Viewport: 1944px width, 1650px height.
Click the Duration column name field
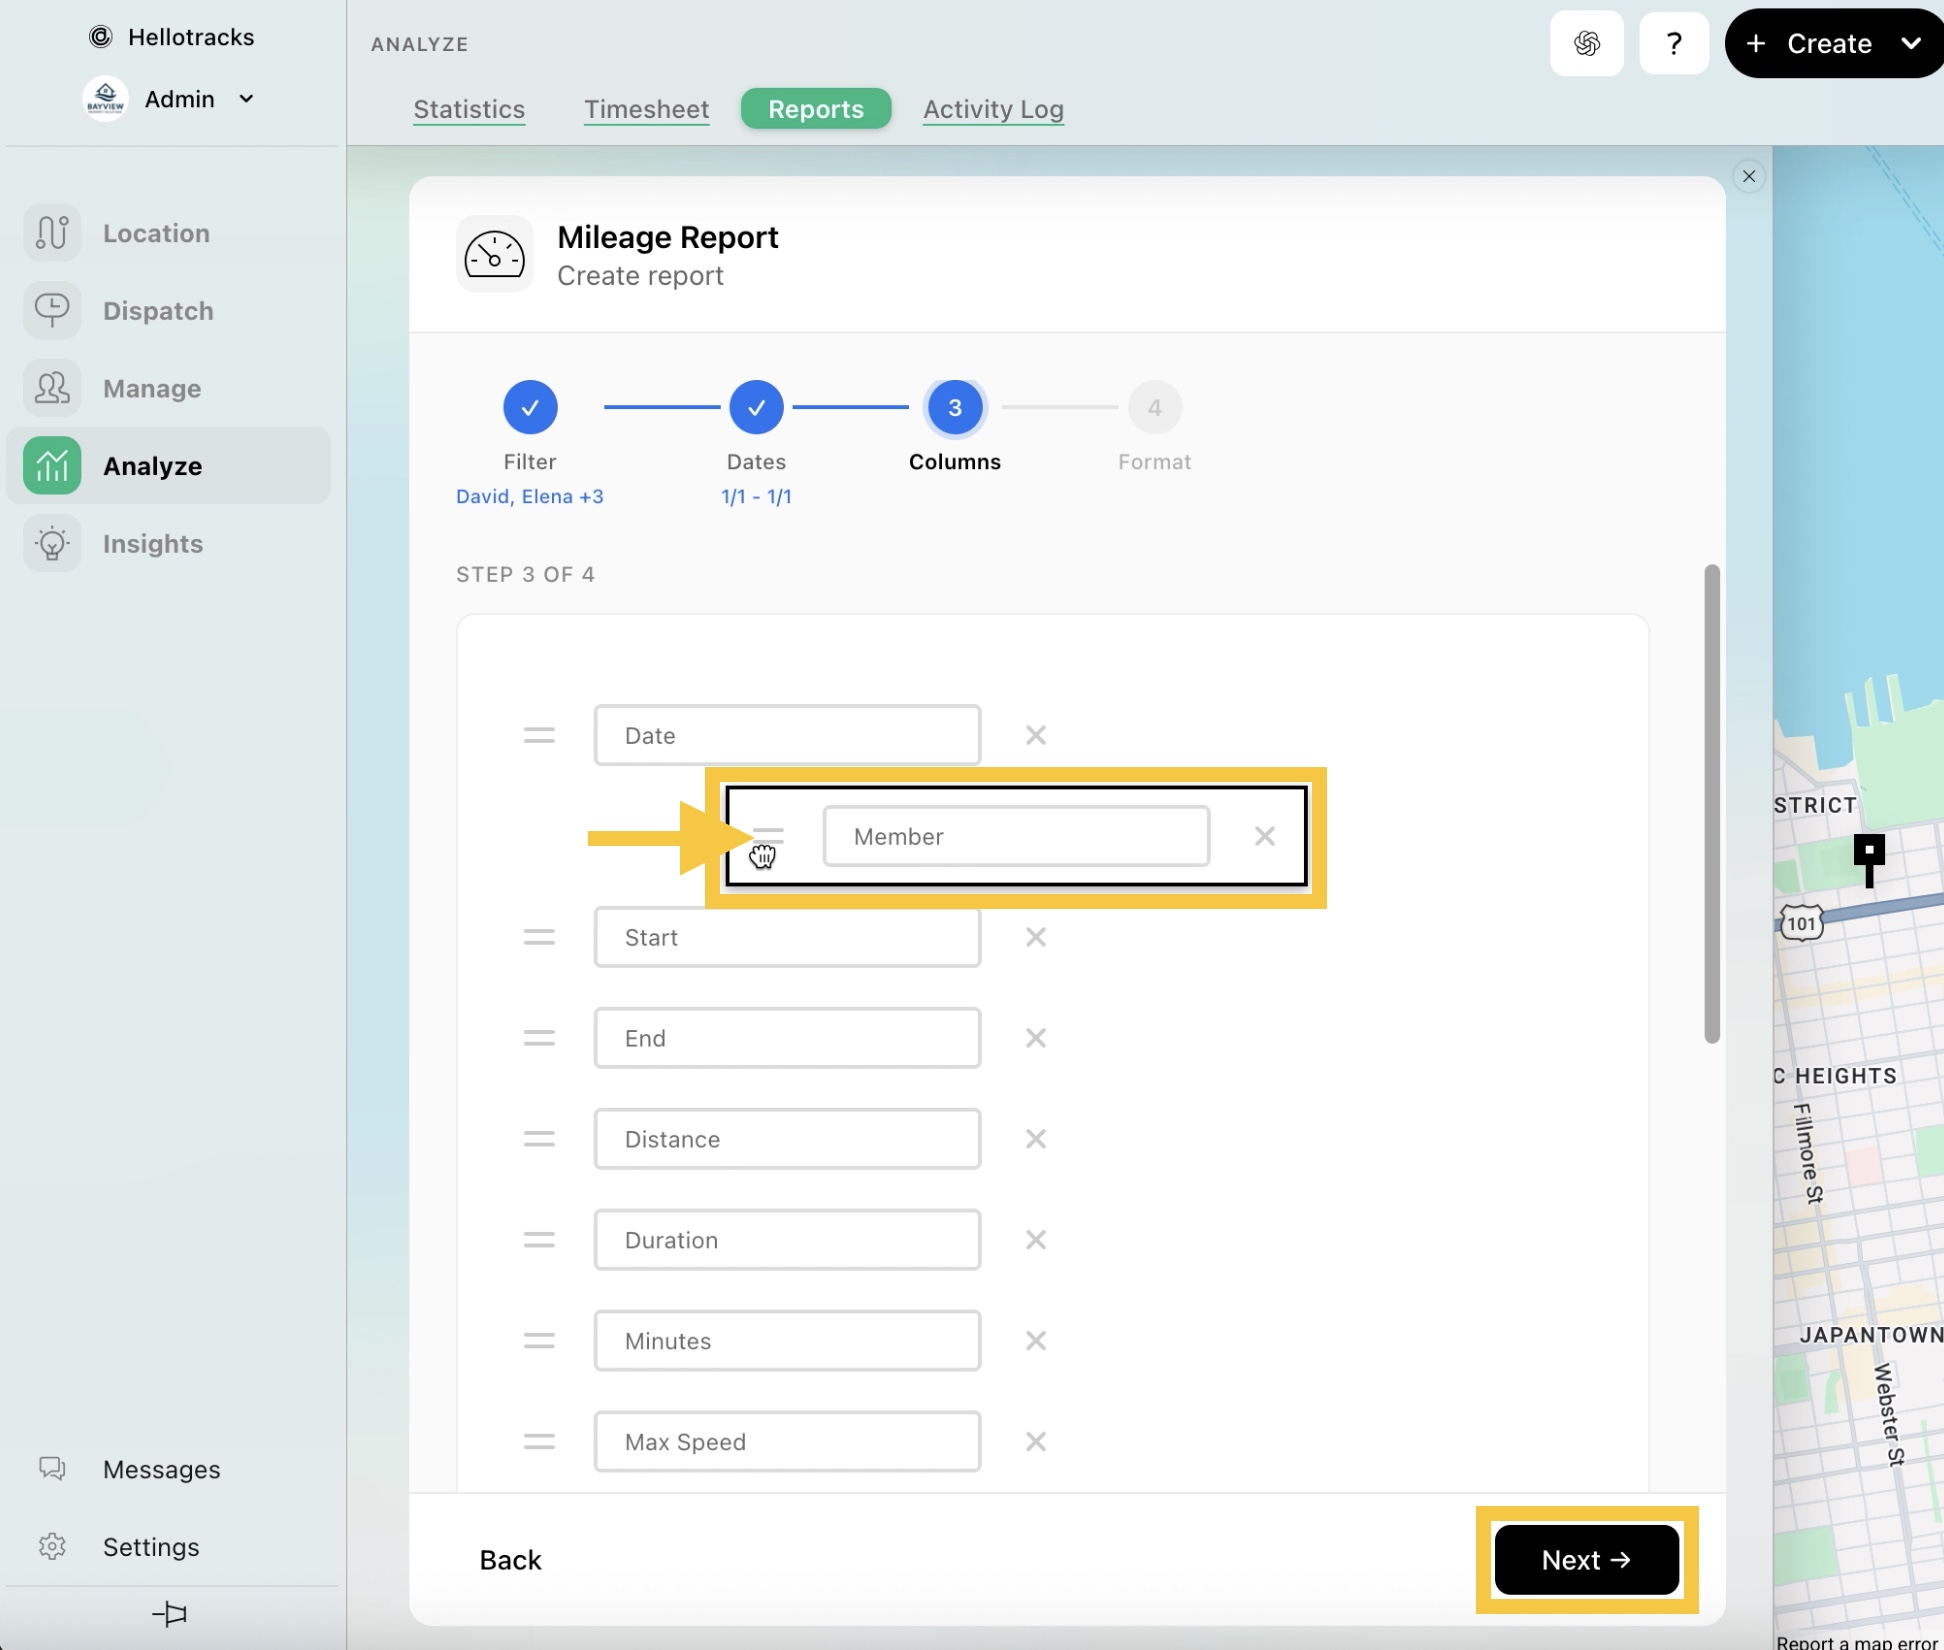tap(787, 1240)
